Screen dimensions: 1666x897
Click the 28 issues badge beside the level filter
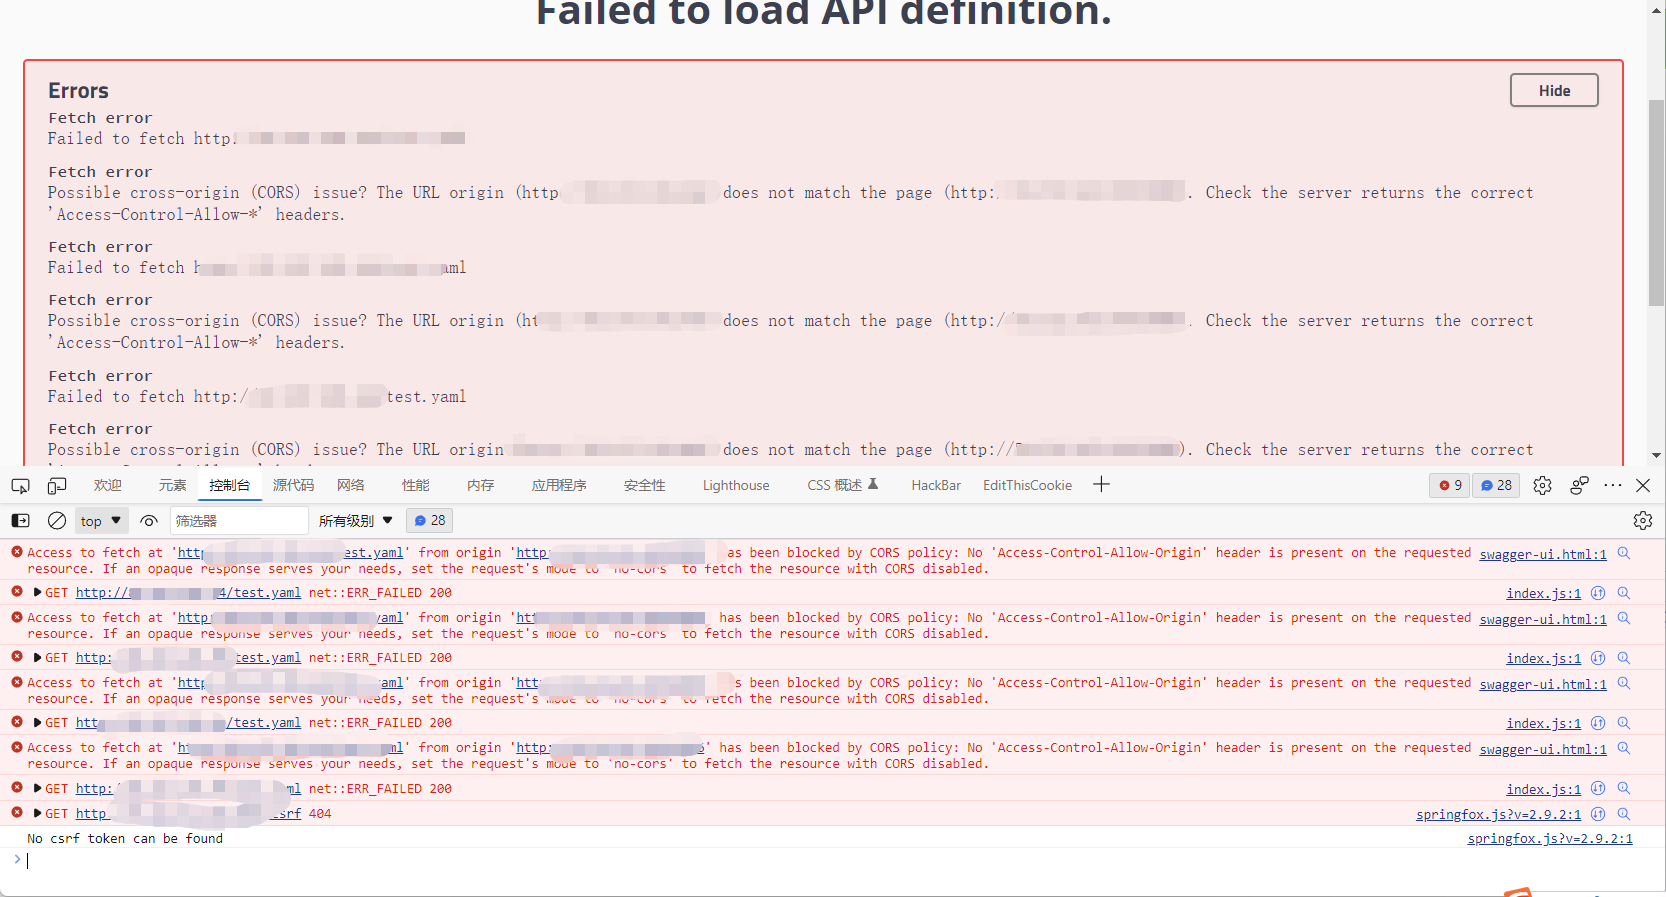click(430, 520)
